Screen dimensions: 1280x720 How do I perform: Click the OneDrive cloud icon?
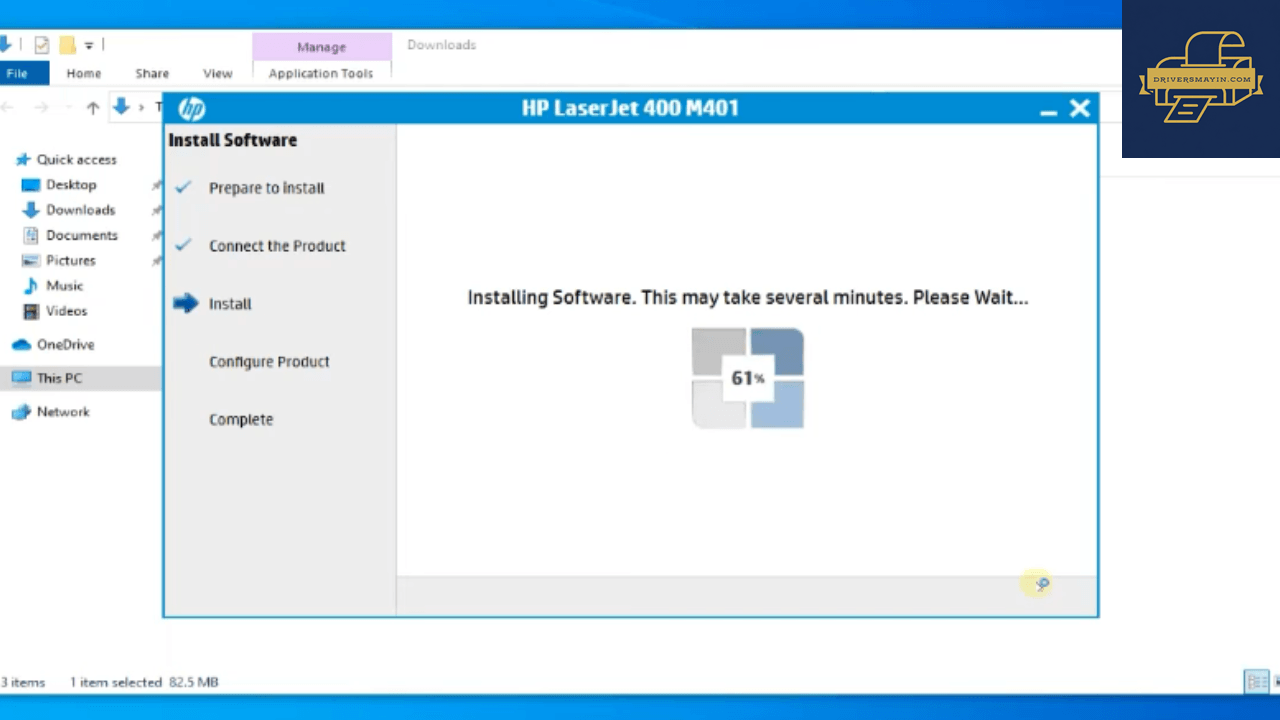click(21, 345)
